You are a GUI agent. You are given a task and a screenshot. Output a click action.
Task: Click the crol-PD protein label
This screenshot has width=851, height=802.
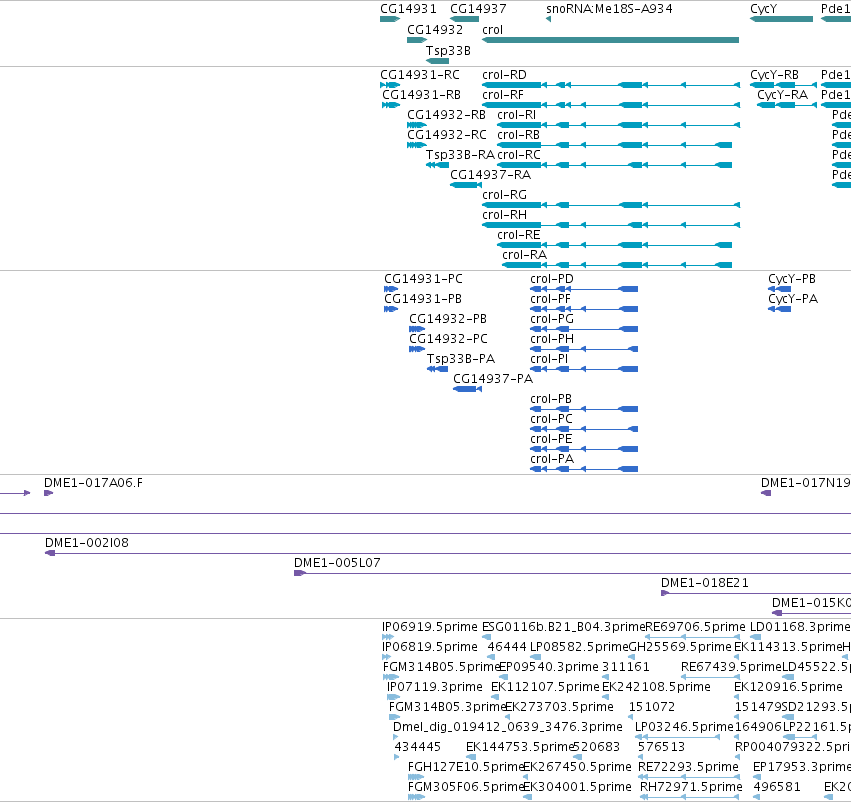tap(552, 279)
